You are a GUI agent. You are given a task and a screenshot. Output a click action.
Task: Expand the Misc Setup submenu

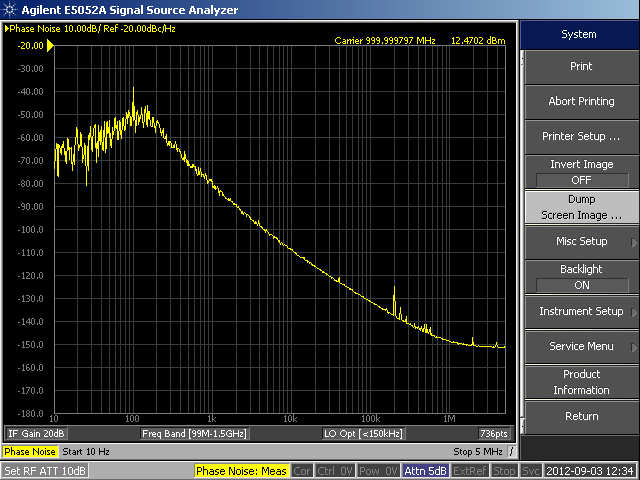580,242
